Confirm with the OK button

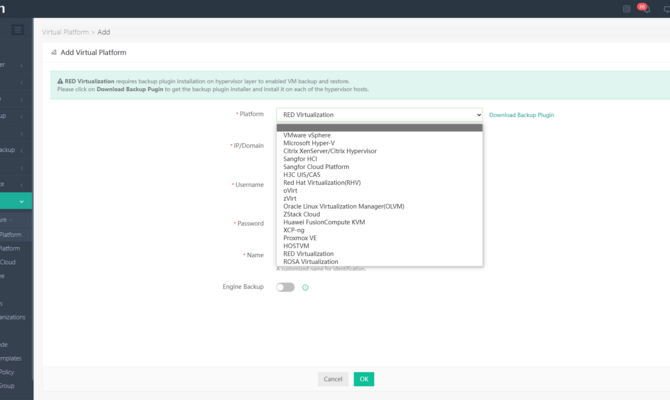[x=364, y=379]
